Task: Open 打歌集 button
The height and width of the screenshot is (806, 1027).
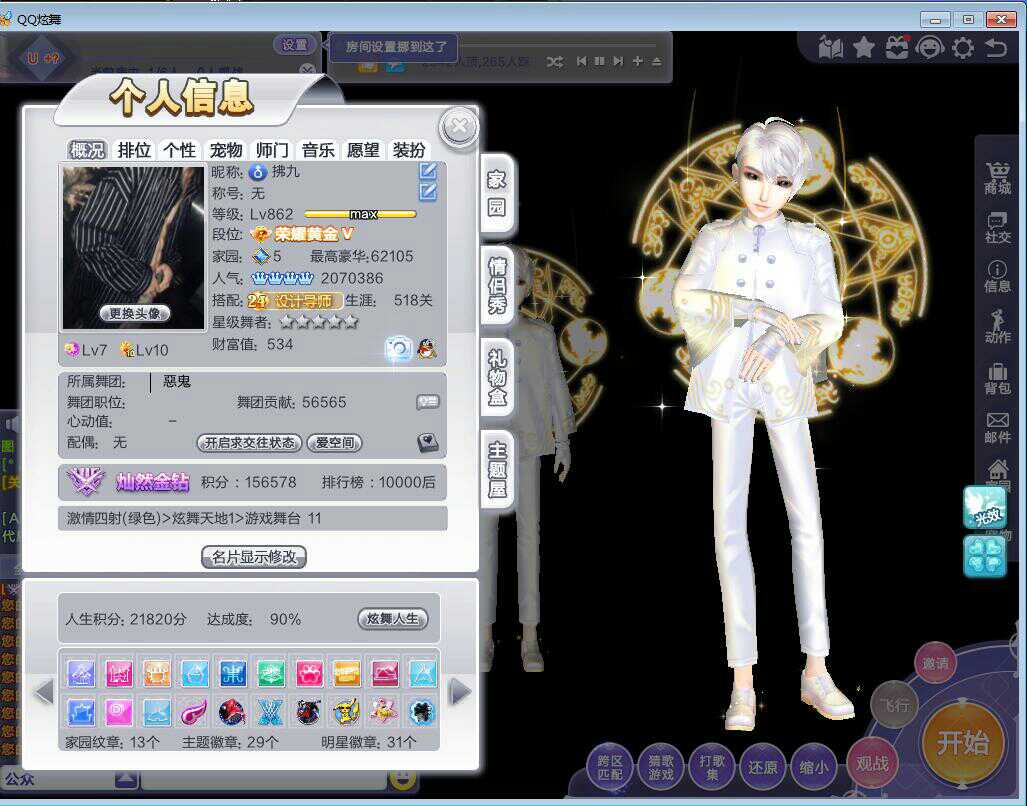Action: point(712,767)
